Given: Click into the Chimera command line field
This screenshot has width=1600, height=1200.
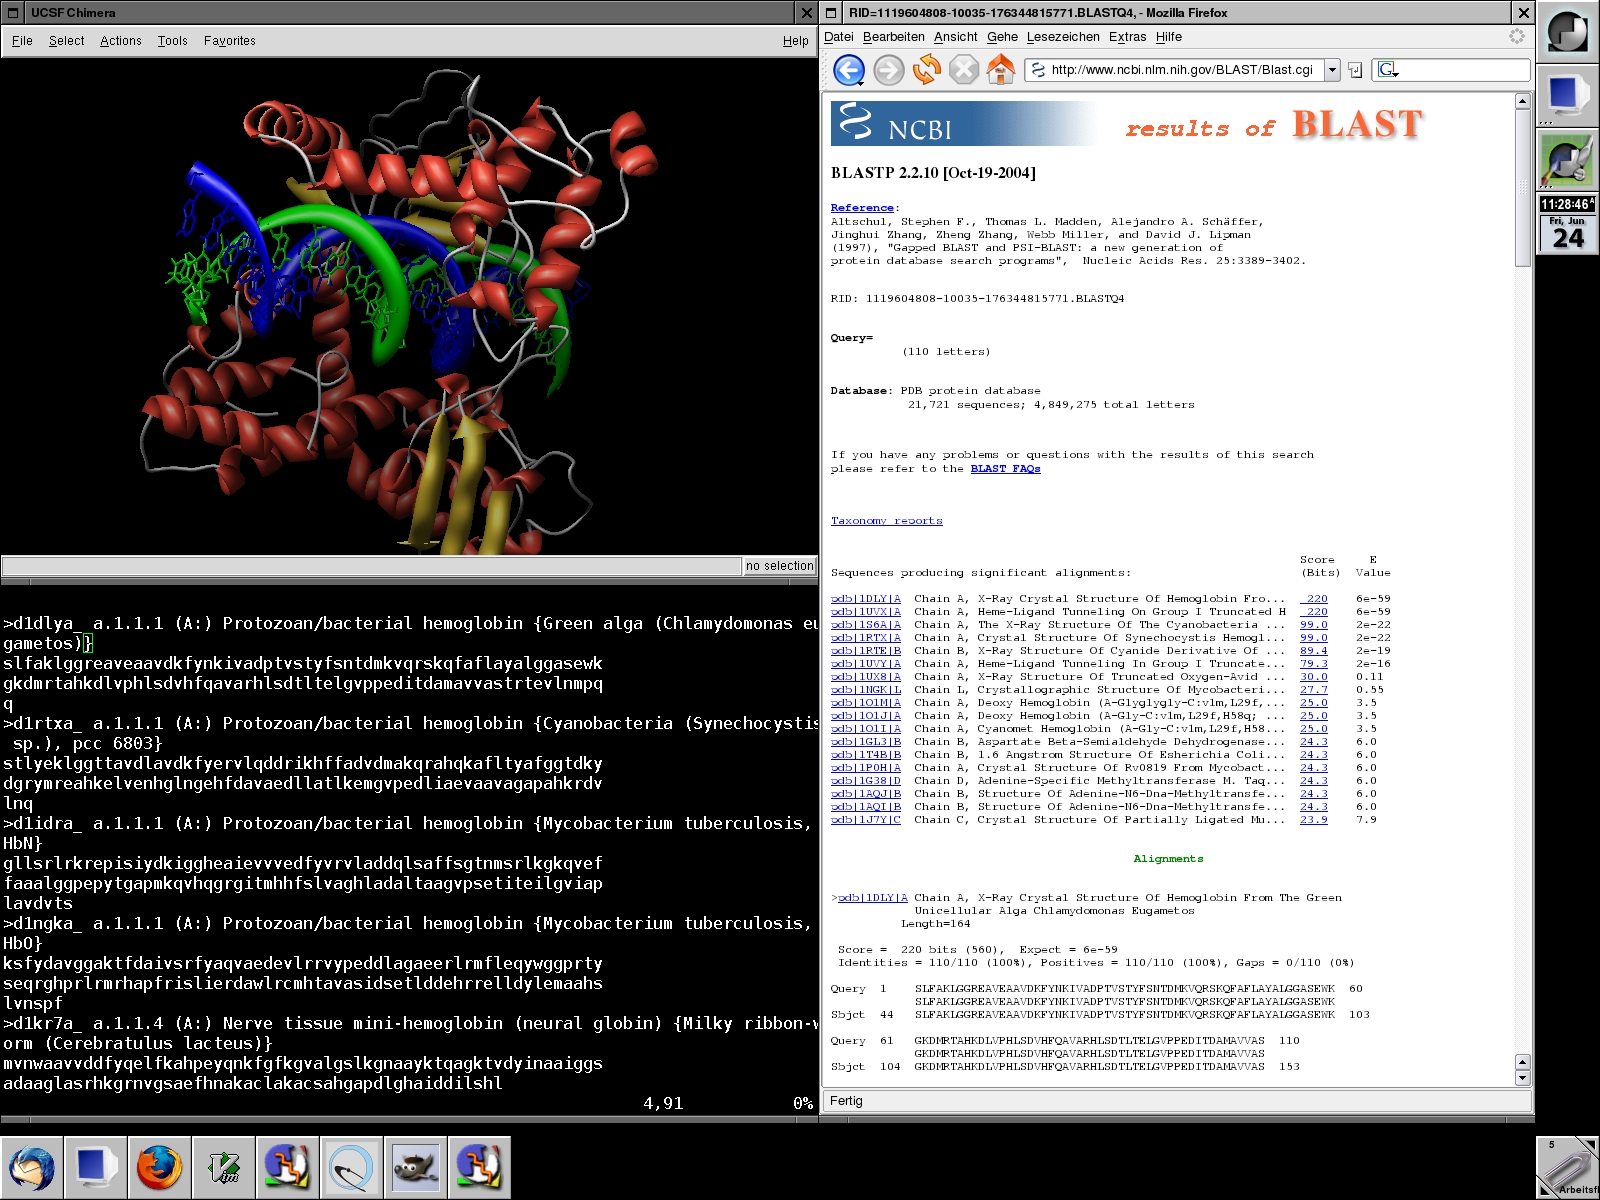Looking at the screenshot, I should (372, 566).
